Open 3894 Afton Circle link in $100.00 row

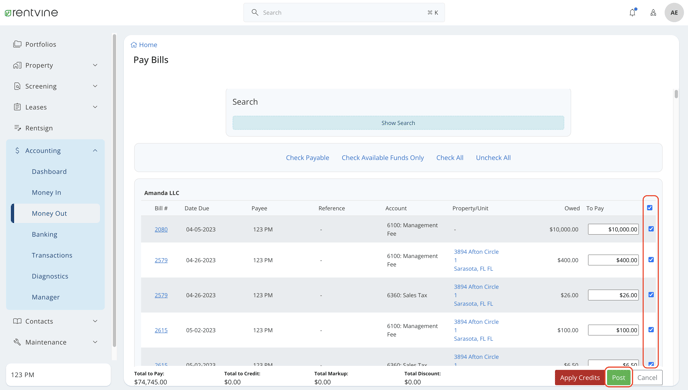click(476, 330)
